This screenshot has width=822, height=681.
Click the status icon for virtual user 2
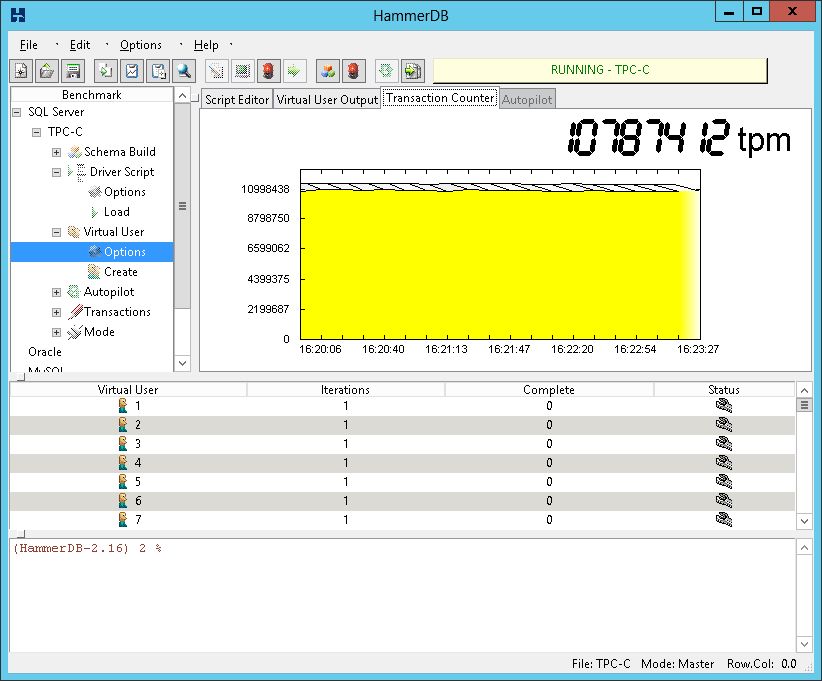click(724, 424)
